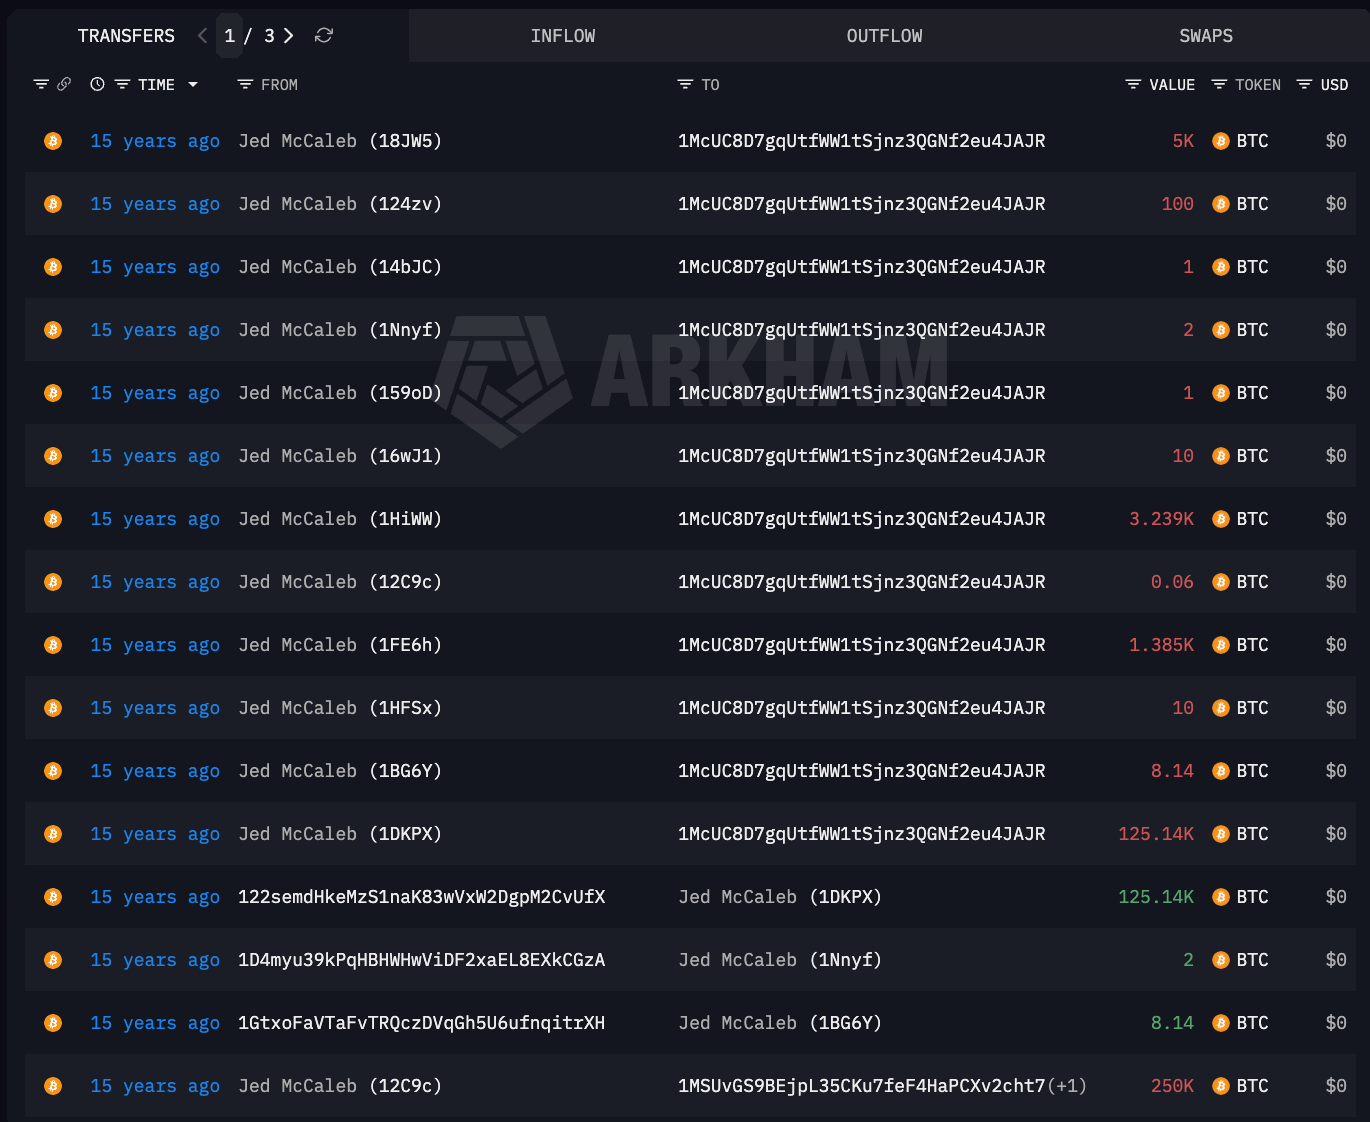1370x1122 pixels.
Task: Open the TOKEN column filter
Action: point(1219,85)
